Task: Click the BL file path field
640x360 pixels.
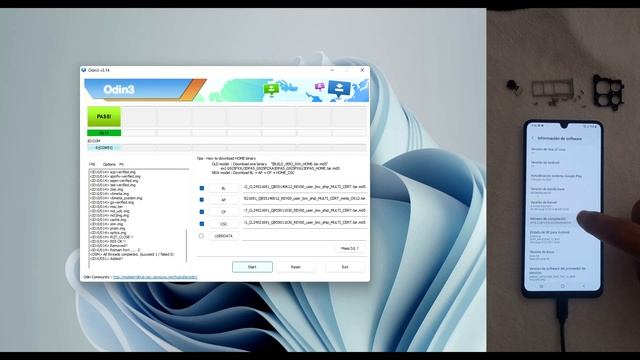Action: [305, 187]
